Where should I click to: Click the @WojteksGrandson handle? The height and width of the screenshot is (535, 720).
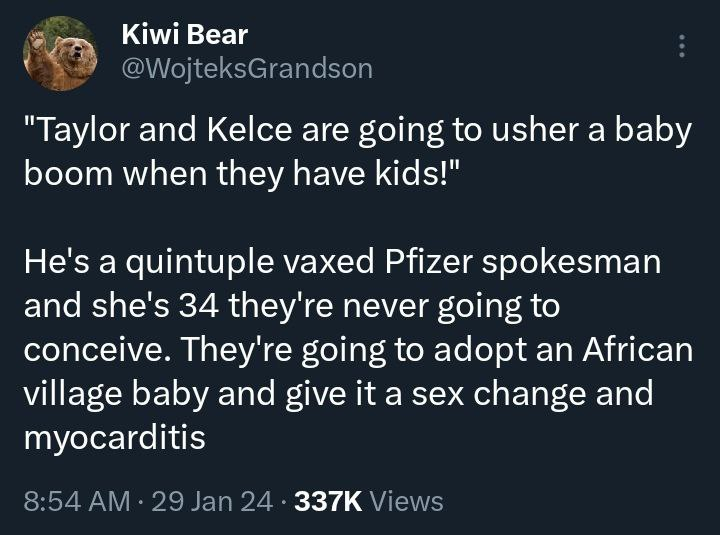[x=247, y=69]
